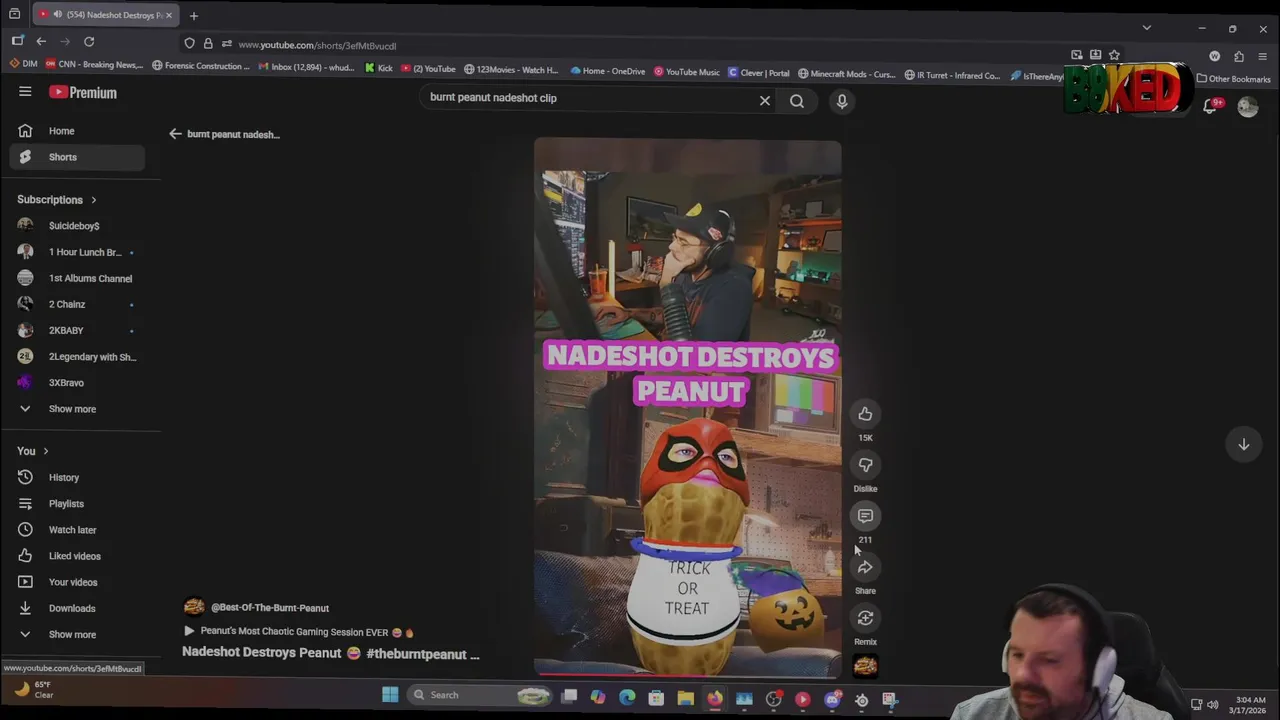Open the comments (211)
1280x720 pixels.
(865, 516)
